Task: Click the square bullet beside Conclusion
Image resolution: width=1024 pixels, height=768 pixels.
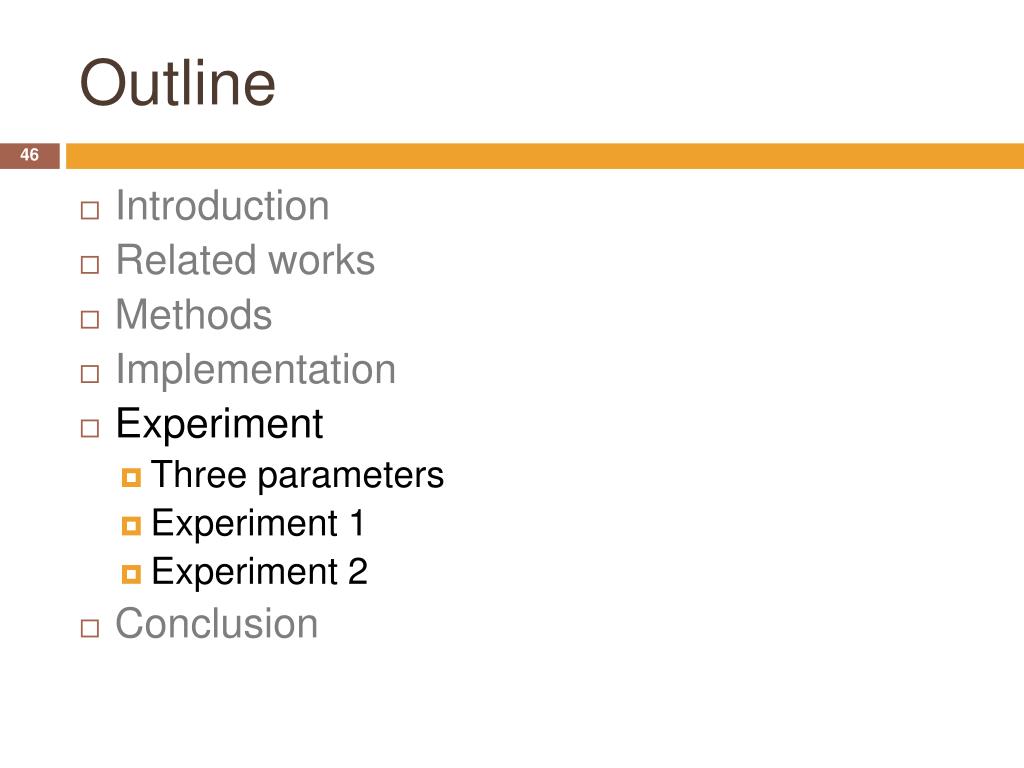Action: 89,628
